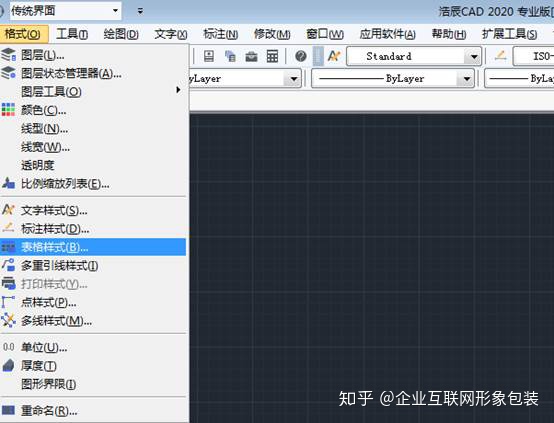Click the layers stack icon beside 图层(L)

tap(8, 55)
